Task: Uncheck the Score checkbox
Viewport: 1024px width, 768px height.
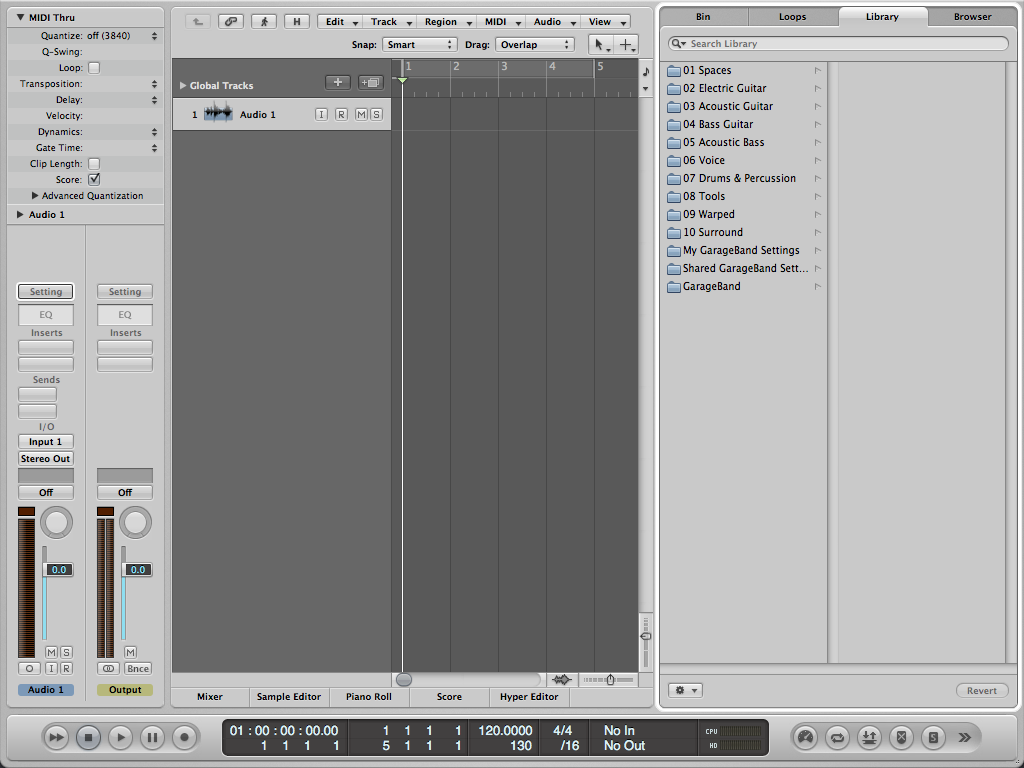Action: [x=94, y=180]
